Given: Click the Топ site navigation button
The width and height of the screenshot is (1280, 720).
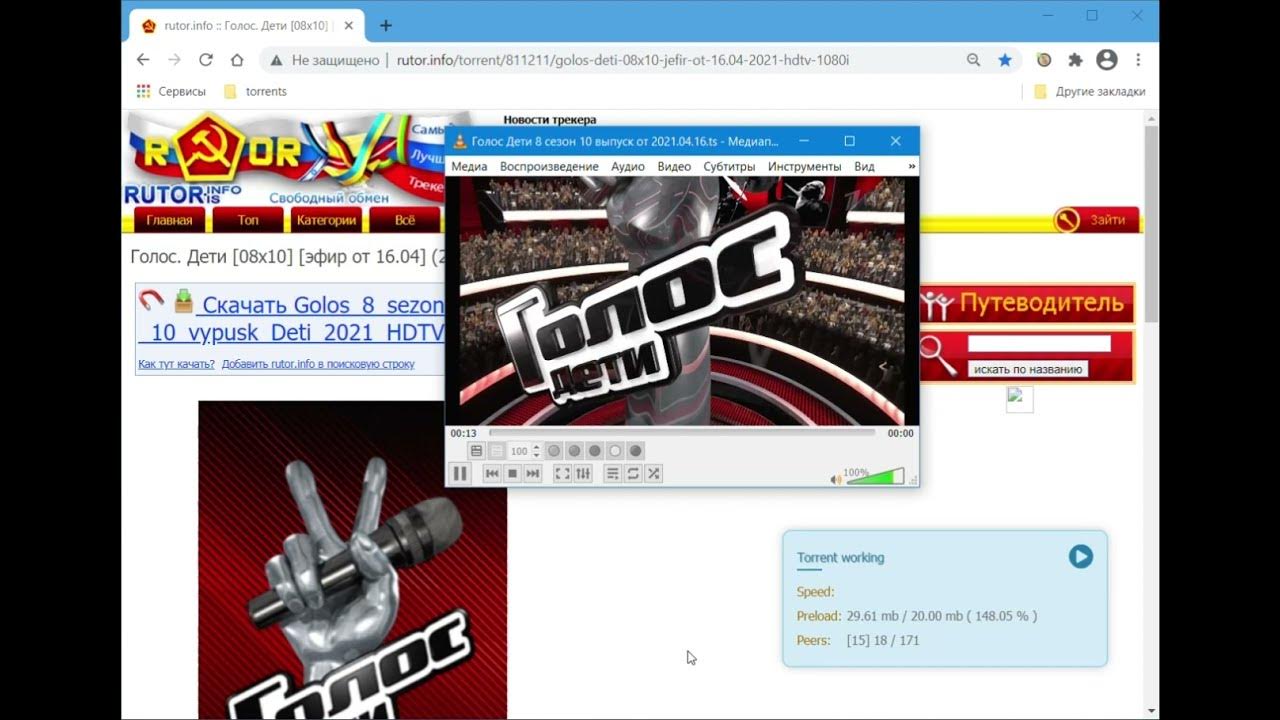Looking at the screenshot, I should coord(248,220).
